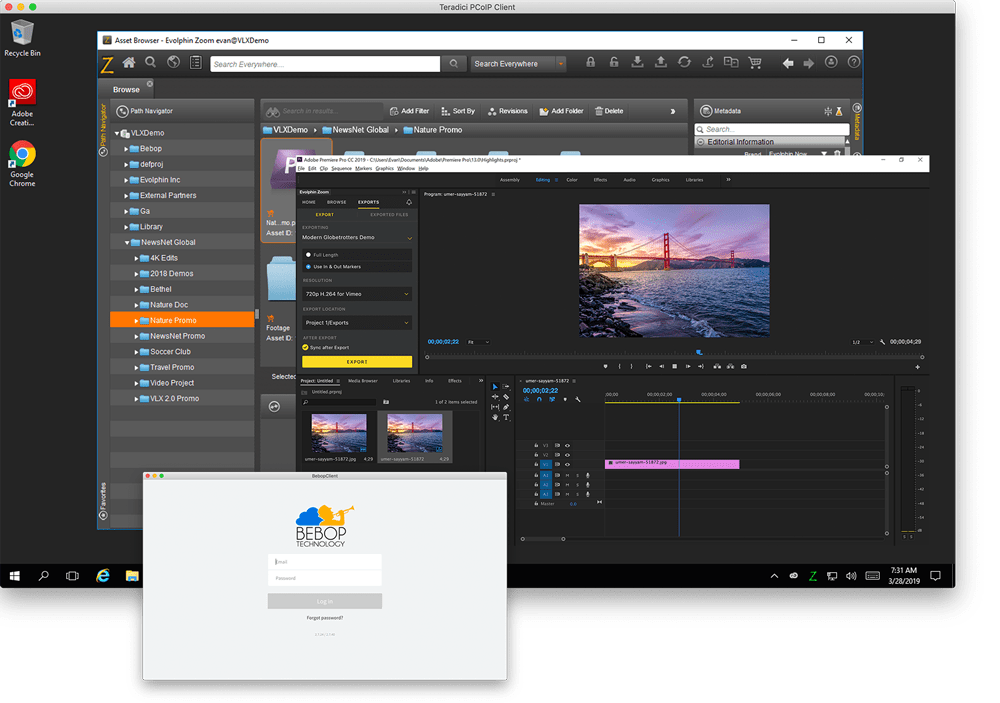The width and height of the screenshot is (1000, 703).
Task: Open the 720p H.264 for Vimeo dropdown
Action: click(x=357, y=294)
